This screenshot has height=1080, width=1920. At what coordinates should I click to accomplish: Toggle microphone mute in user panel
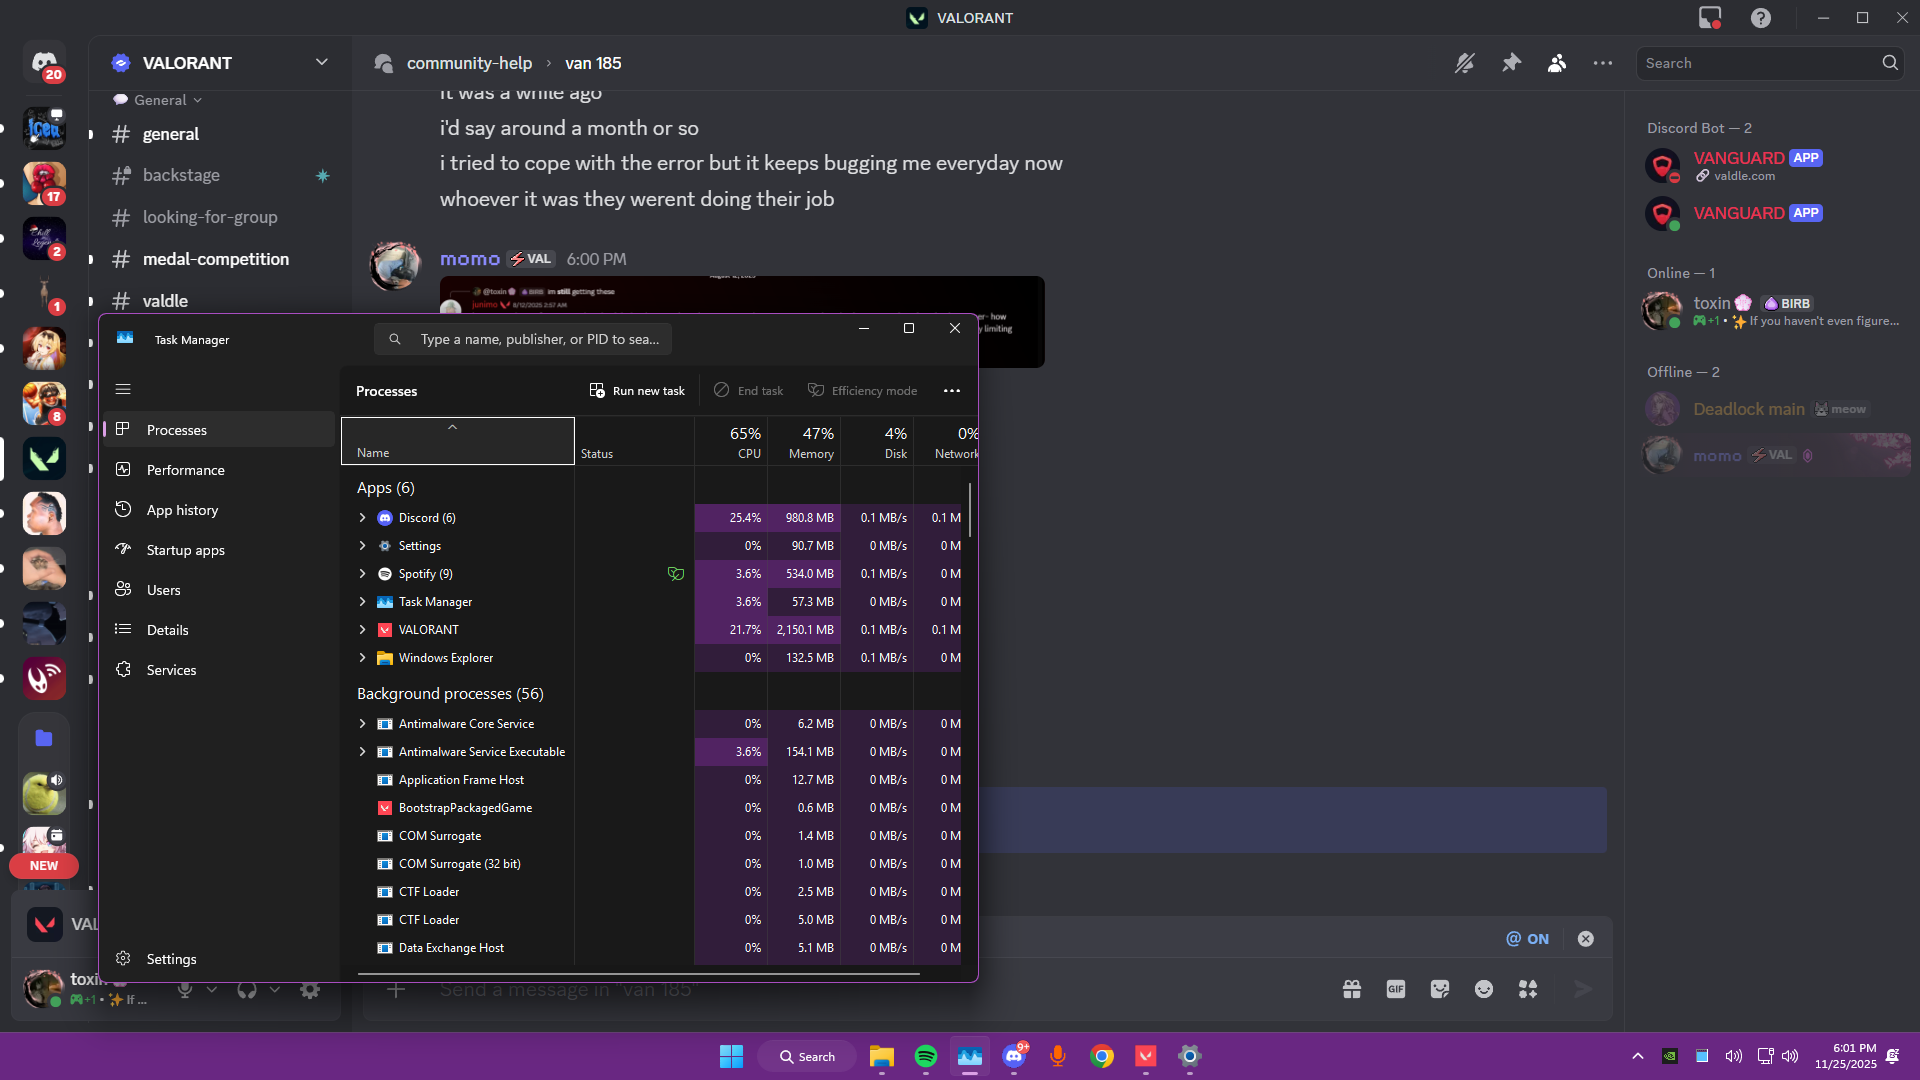[x=185, y=990]
